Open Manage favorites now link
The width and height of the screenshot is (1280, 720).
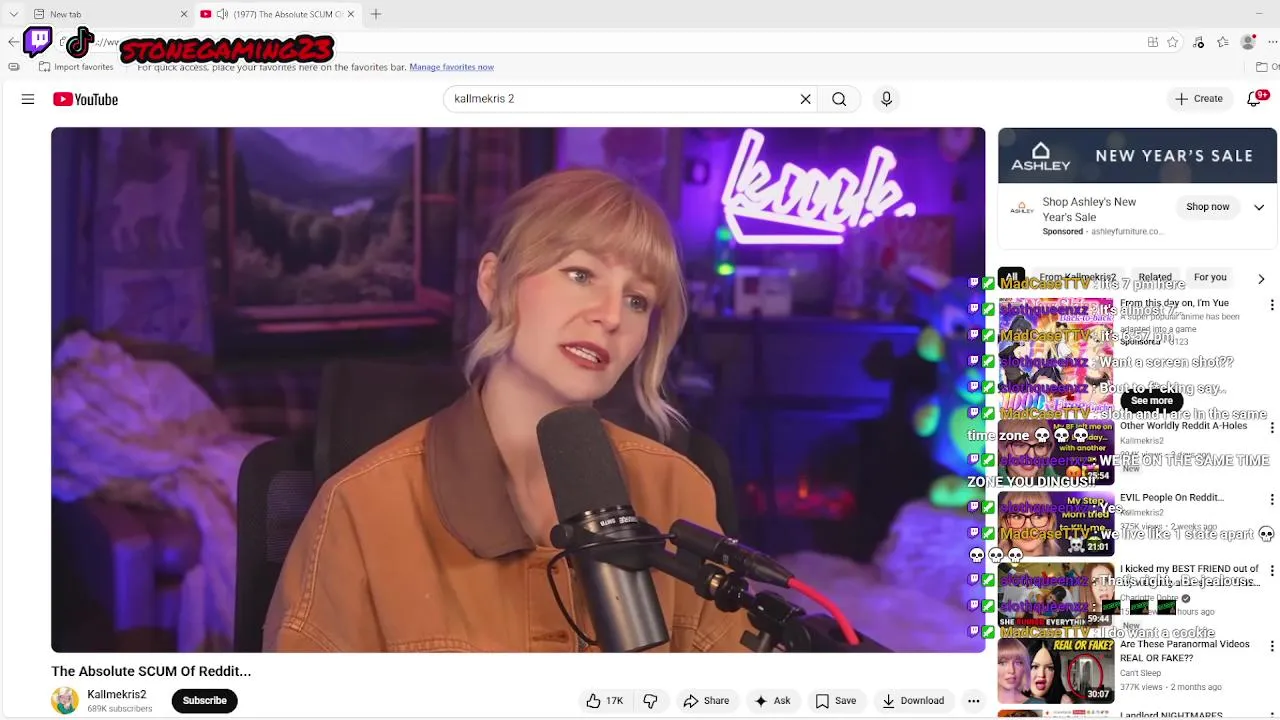(451, 67)
